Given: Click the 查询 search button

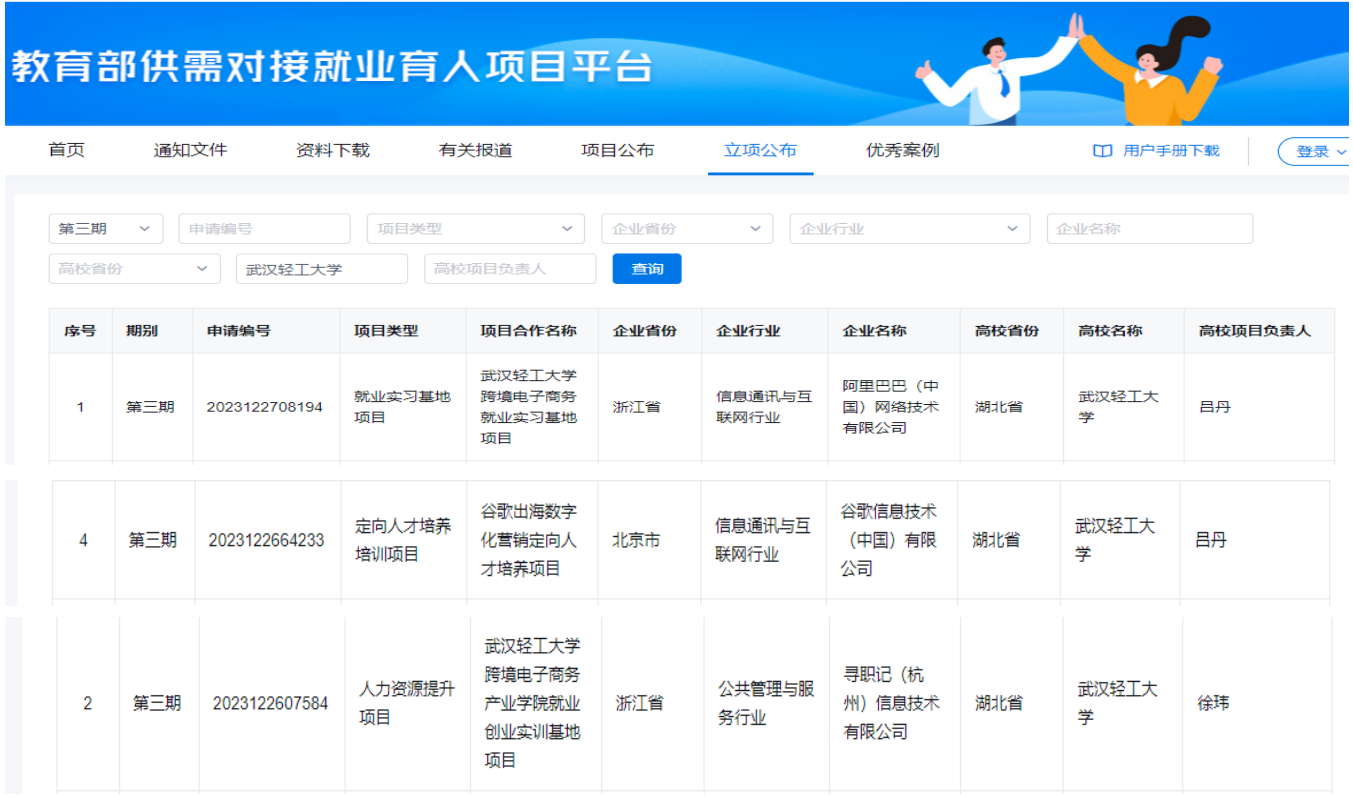Looking at the screenshot, I should 646,269.
